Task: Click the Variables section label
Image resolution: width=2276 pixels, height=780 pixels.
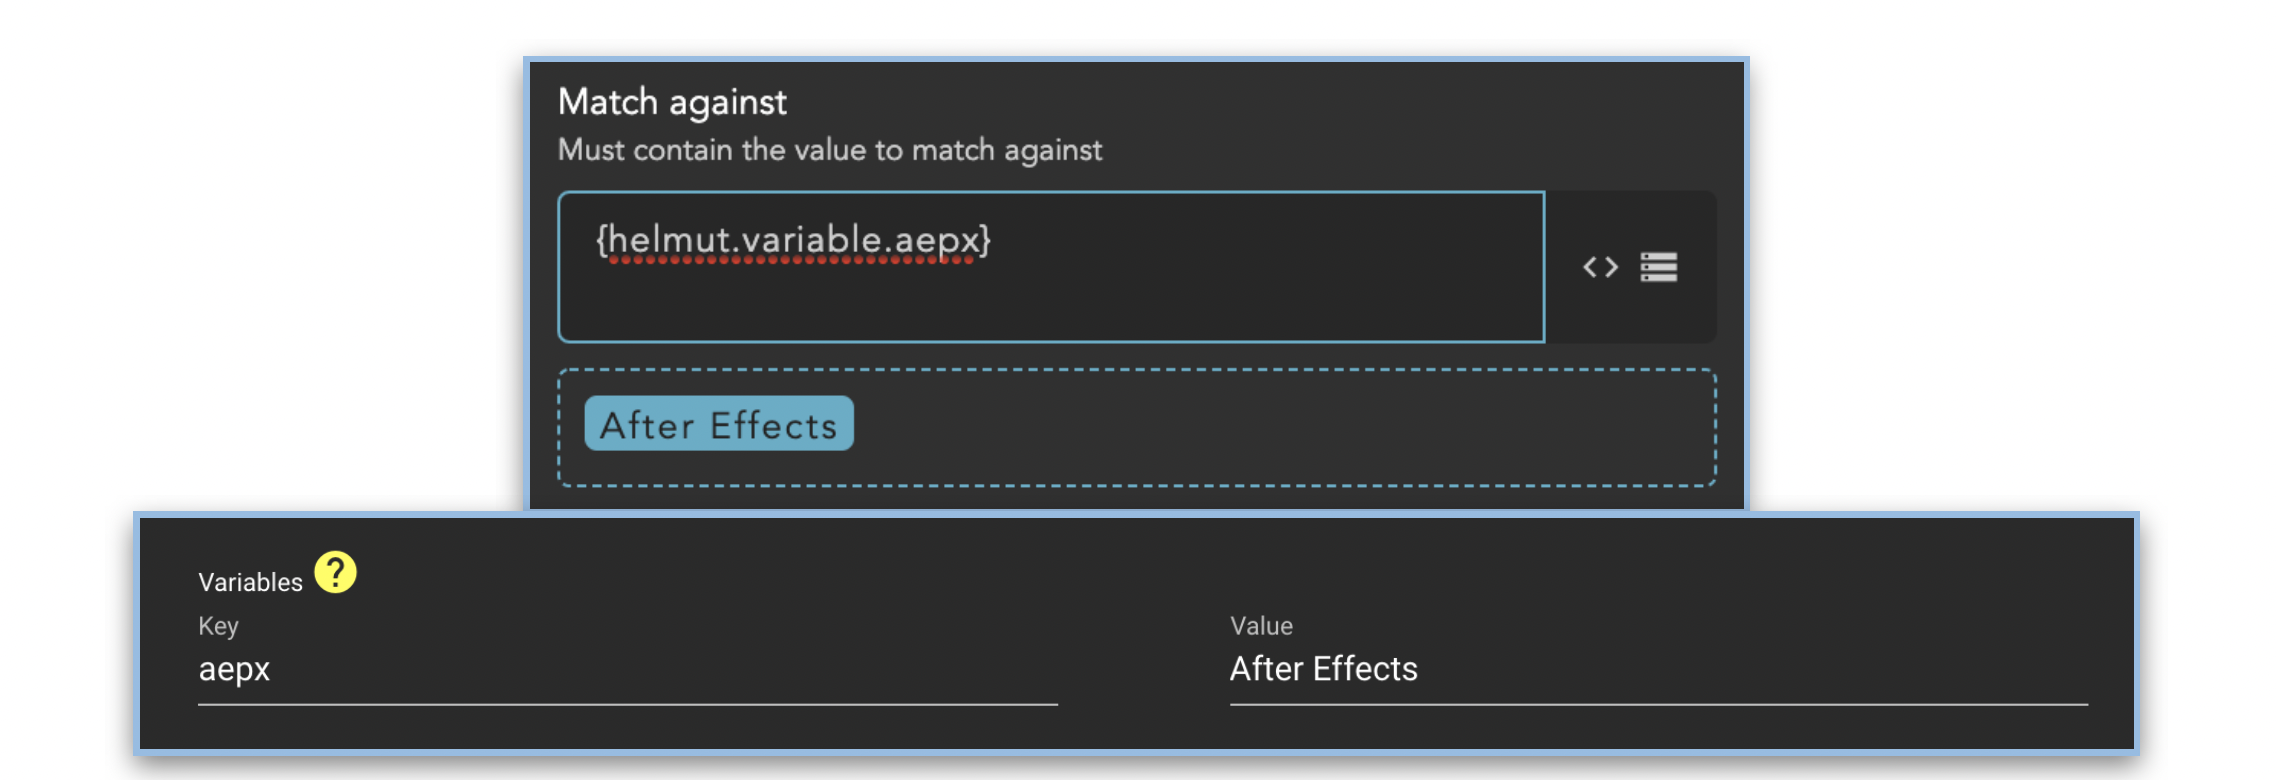Action: click(x=250, y=582)
